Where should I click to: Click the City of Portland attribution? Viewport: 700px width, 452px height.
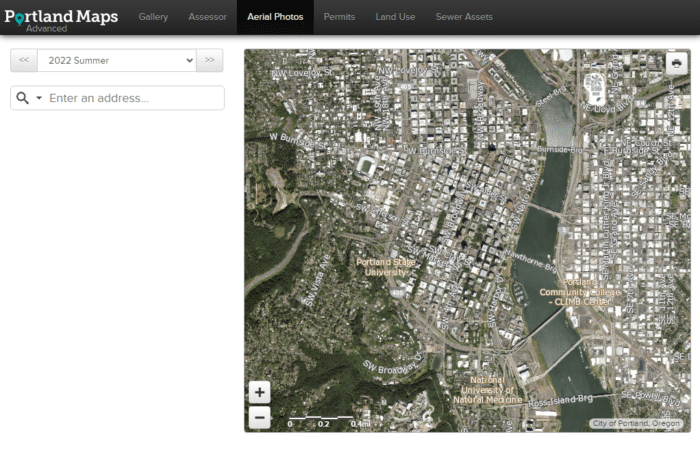click(637, 424)
